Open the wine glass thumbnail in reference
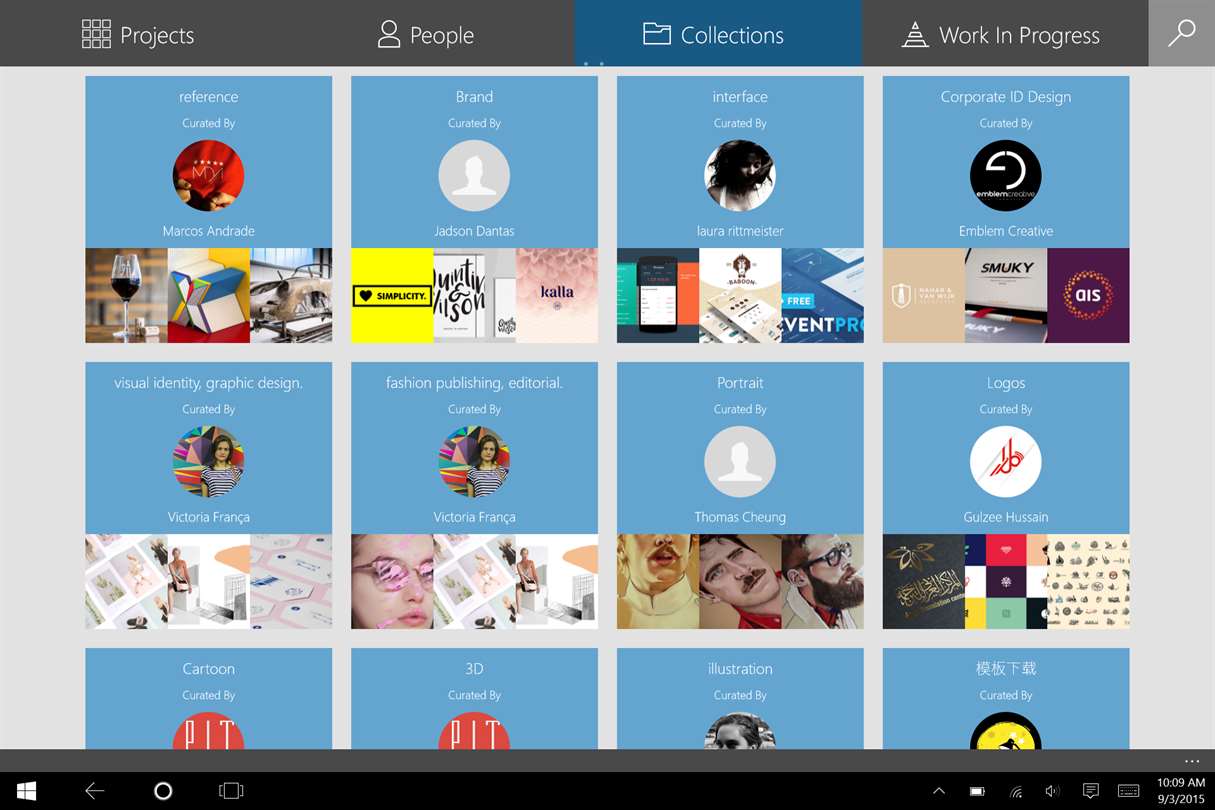The height and width of the screenshot is (810, 1215). click(126, 295)
